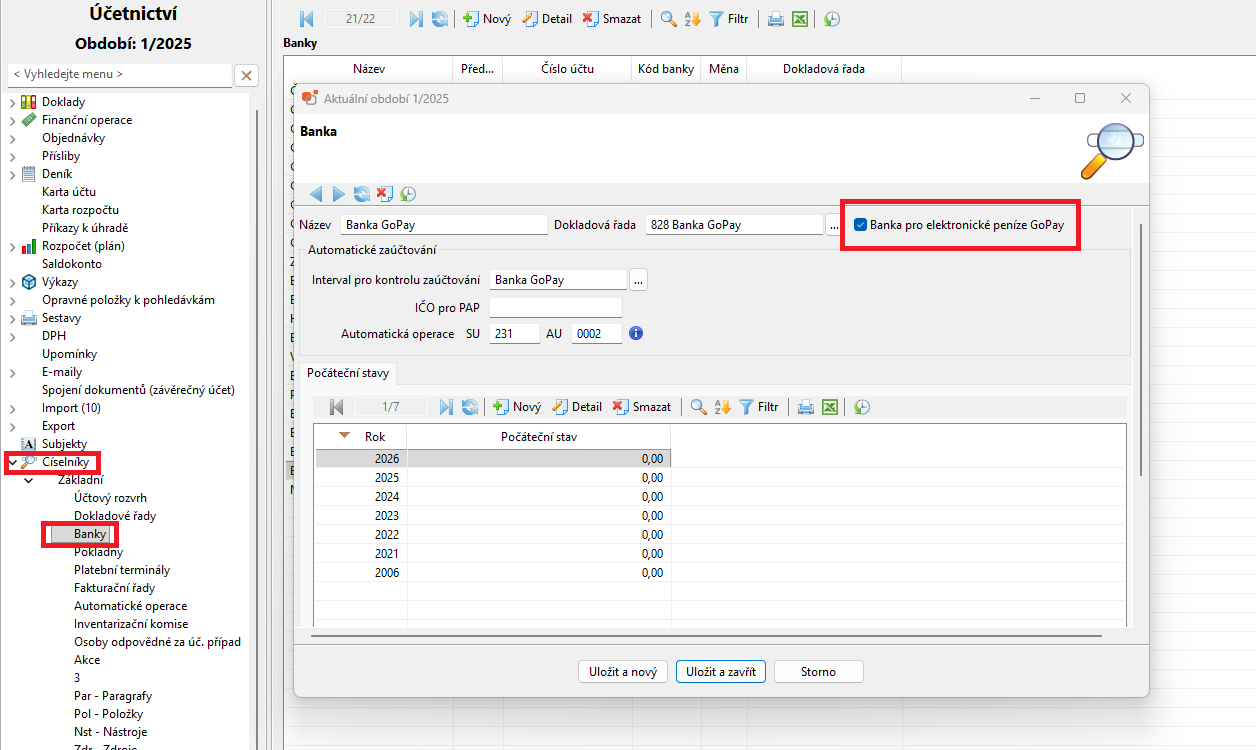Click the Excel export icon in Banky toolbar
This screenshot has height=750, width=1256.
799,19
